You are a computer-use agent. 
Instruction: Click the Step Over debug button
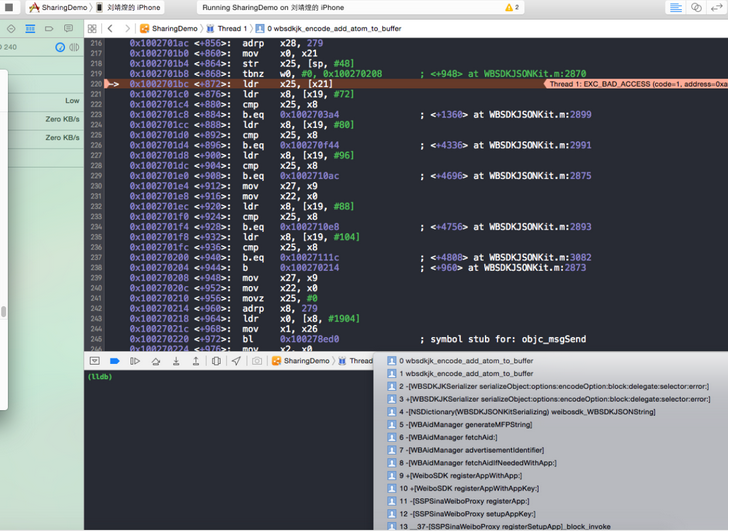click(156, 361)
